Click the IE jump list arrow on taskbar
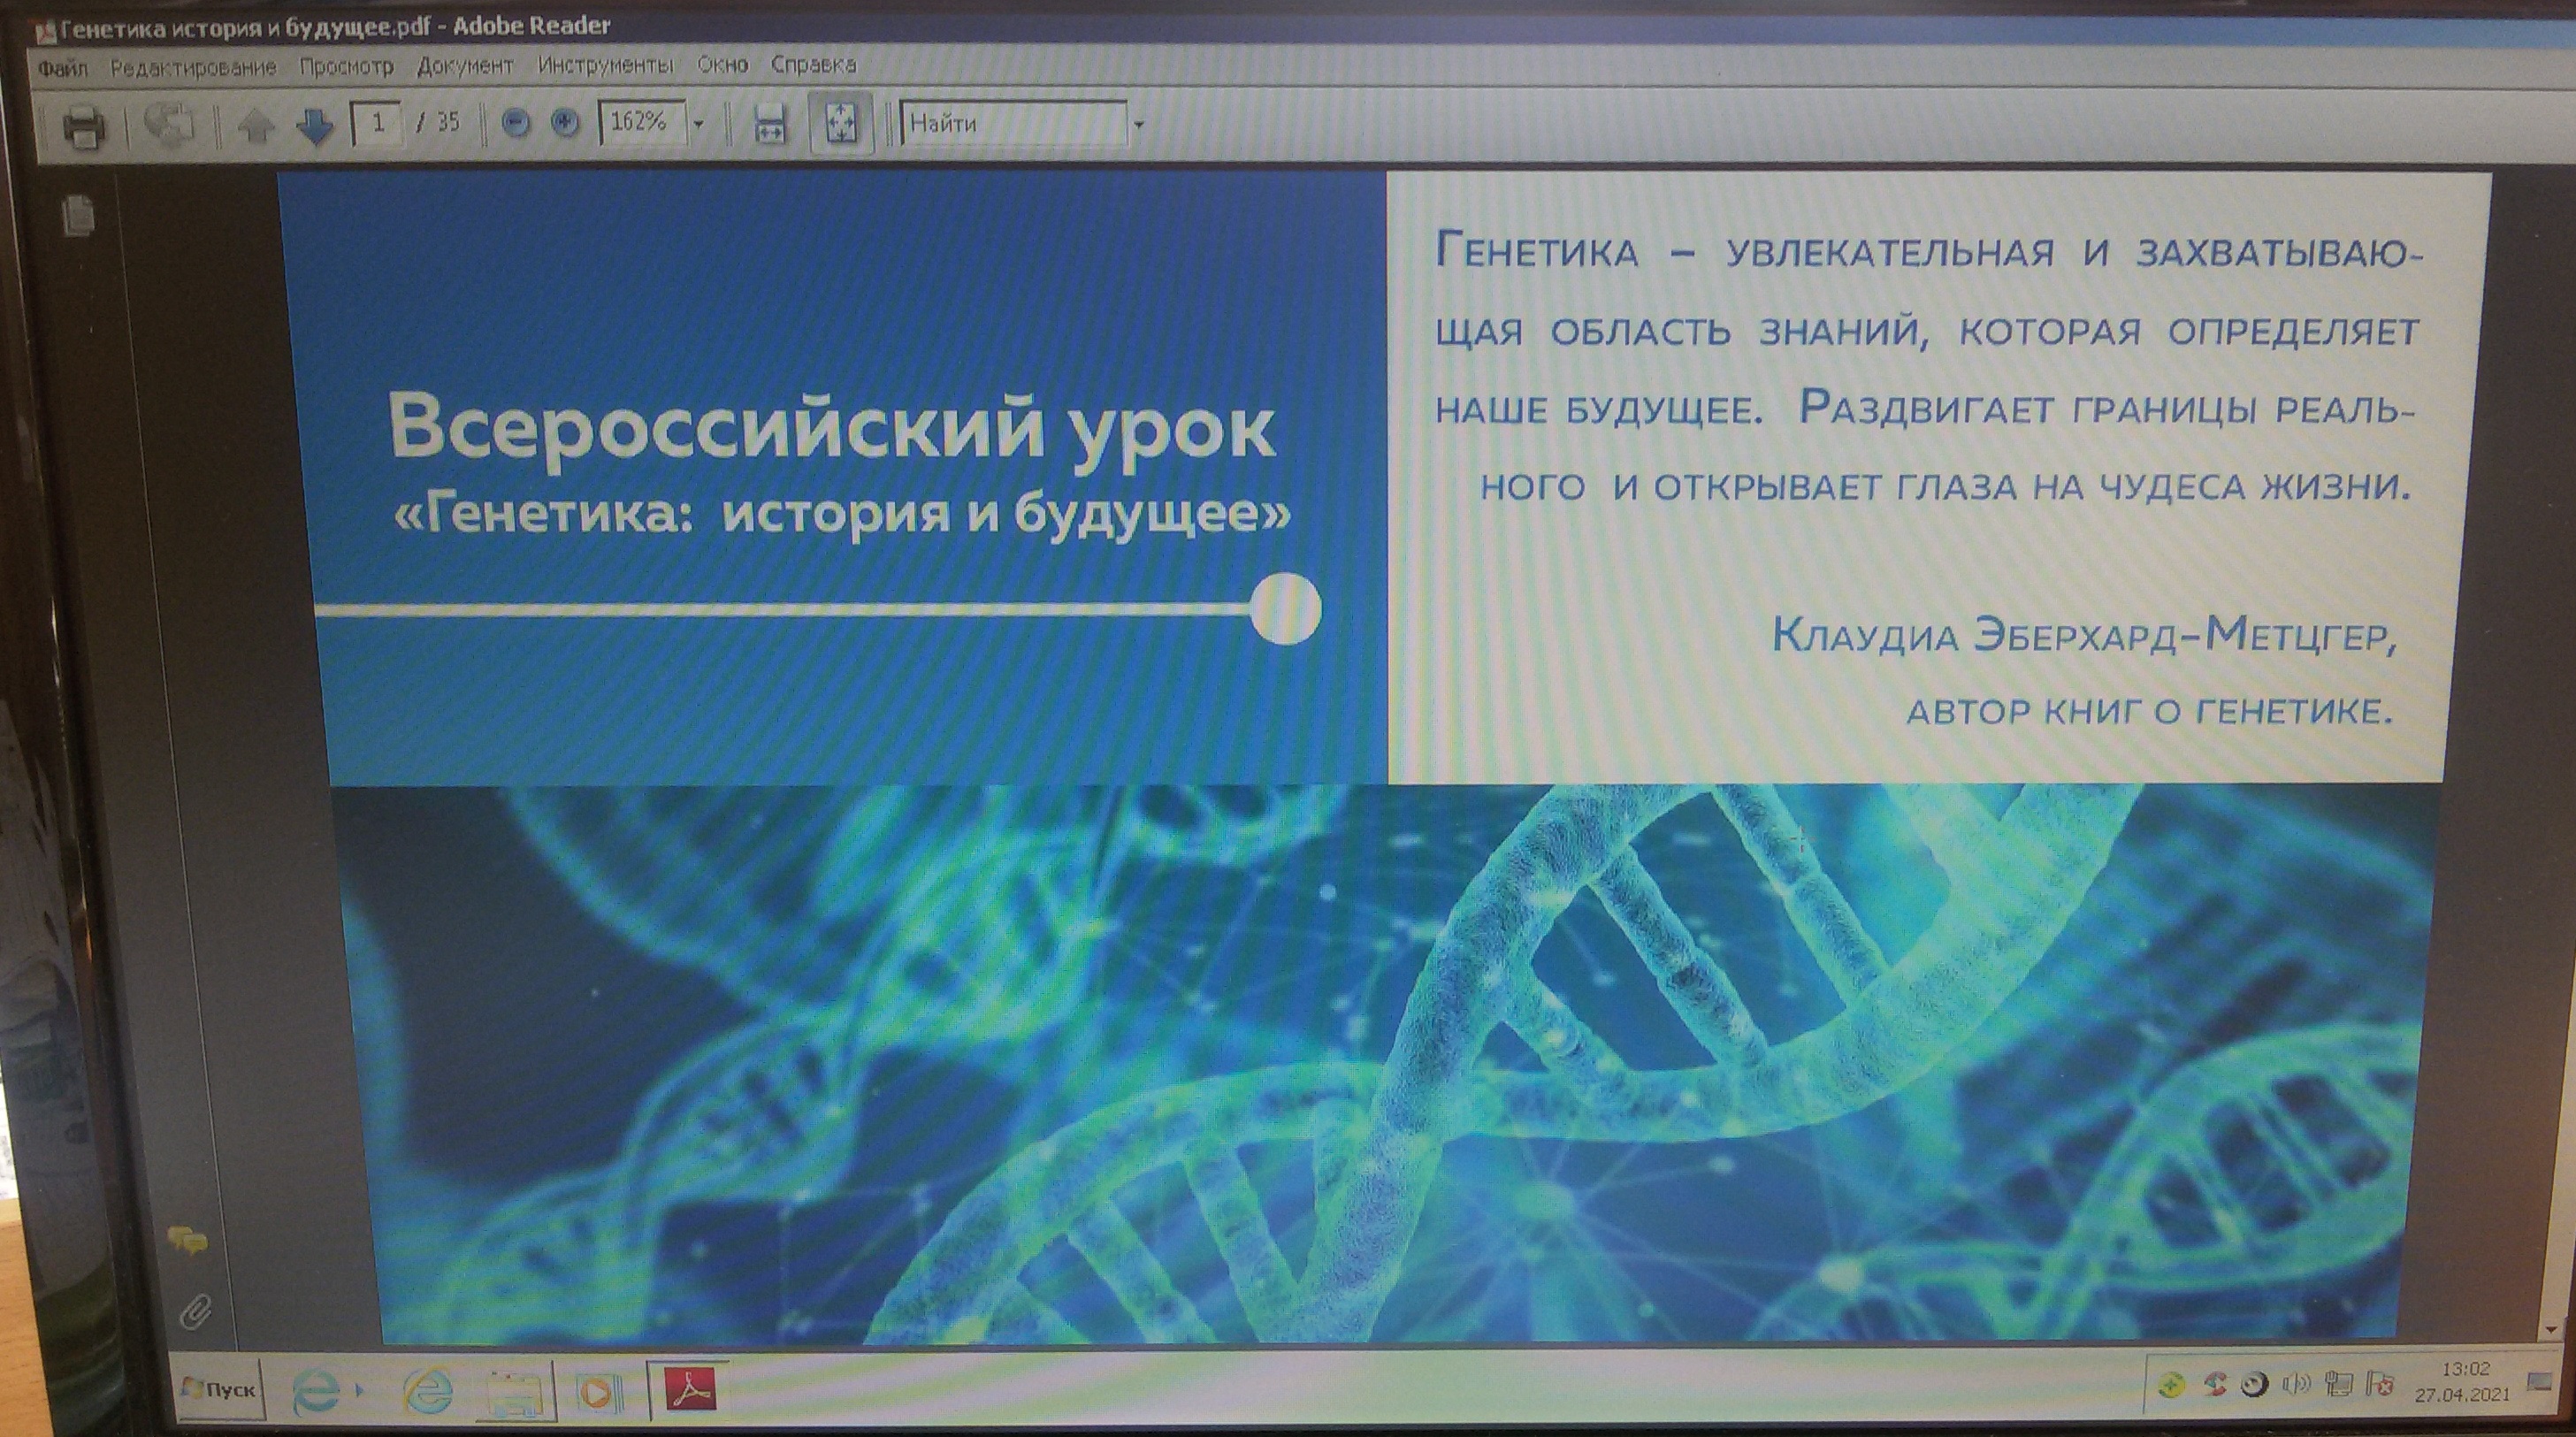The width and height of the screenshot is (2576, 1437). tap(358, 1391)
